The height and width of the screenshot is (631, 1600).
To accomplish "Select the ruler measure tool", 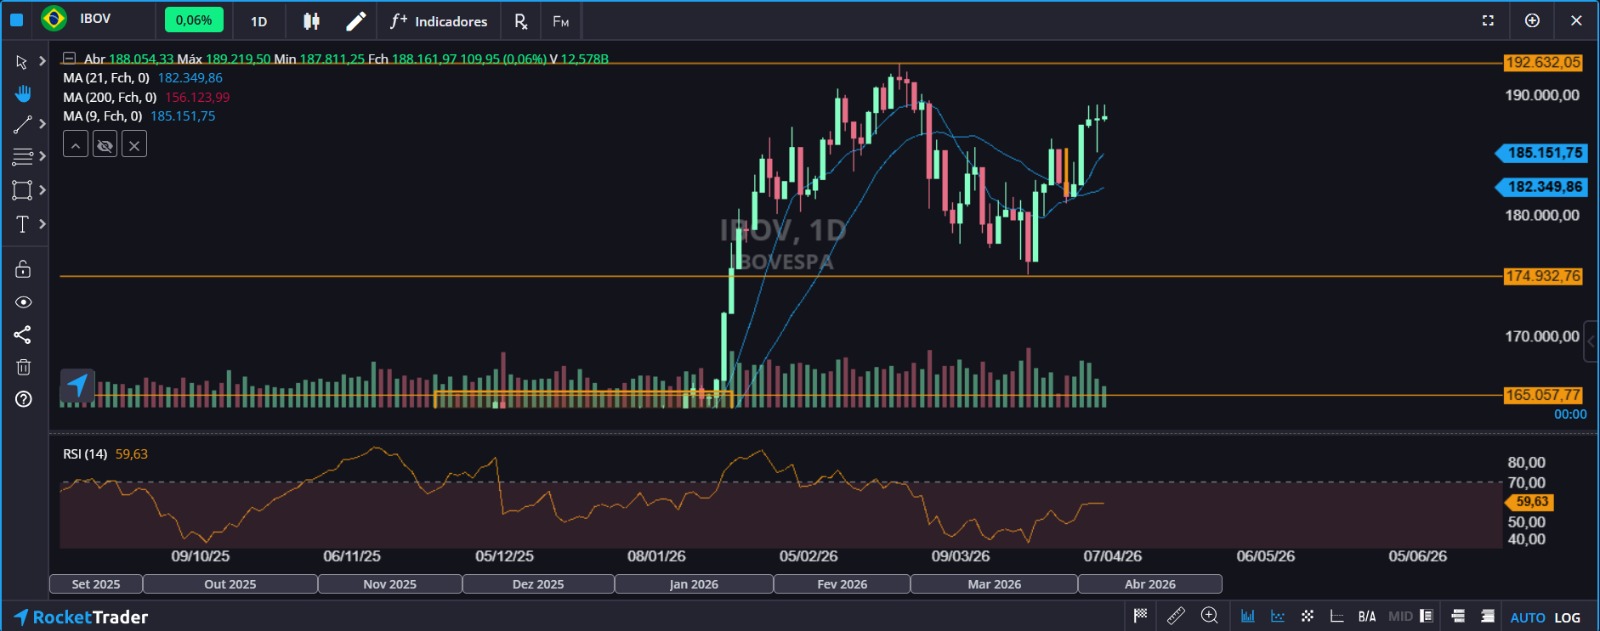I will tap(1176, 616).
